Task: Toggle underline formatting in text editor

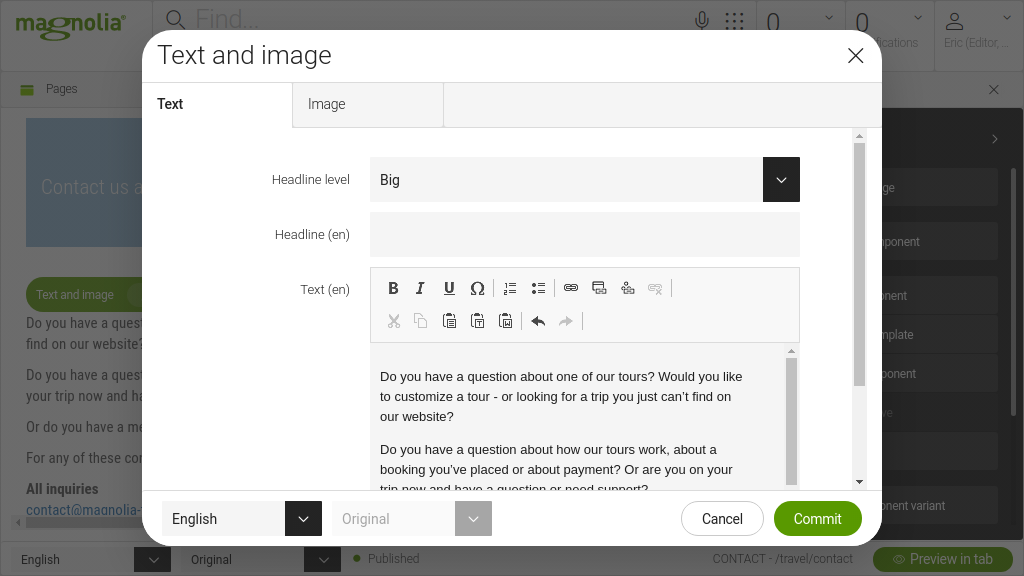Action: point(449,288)
